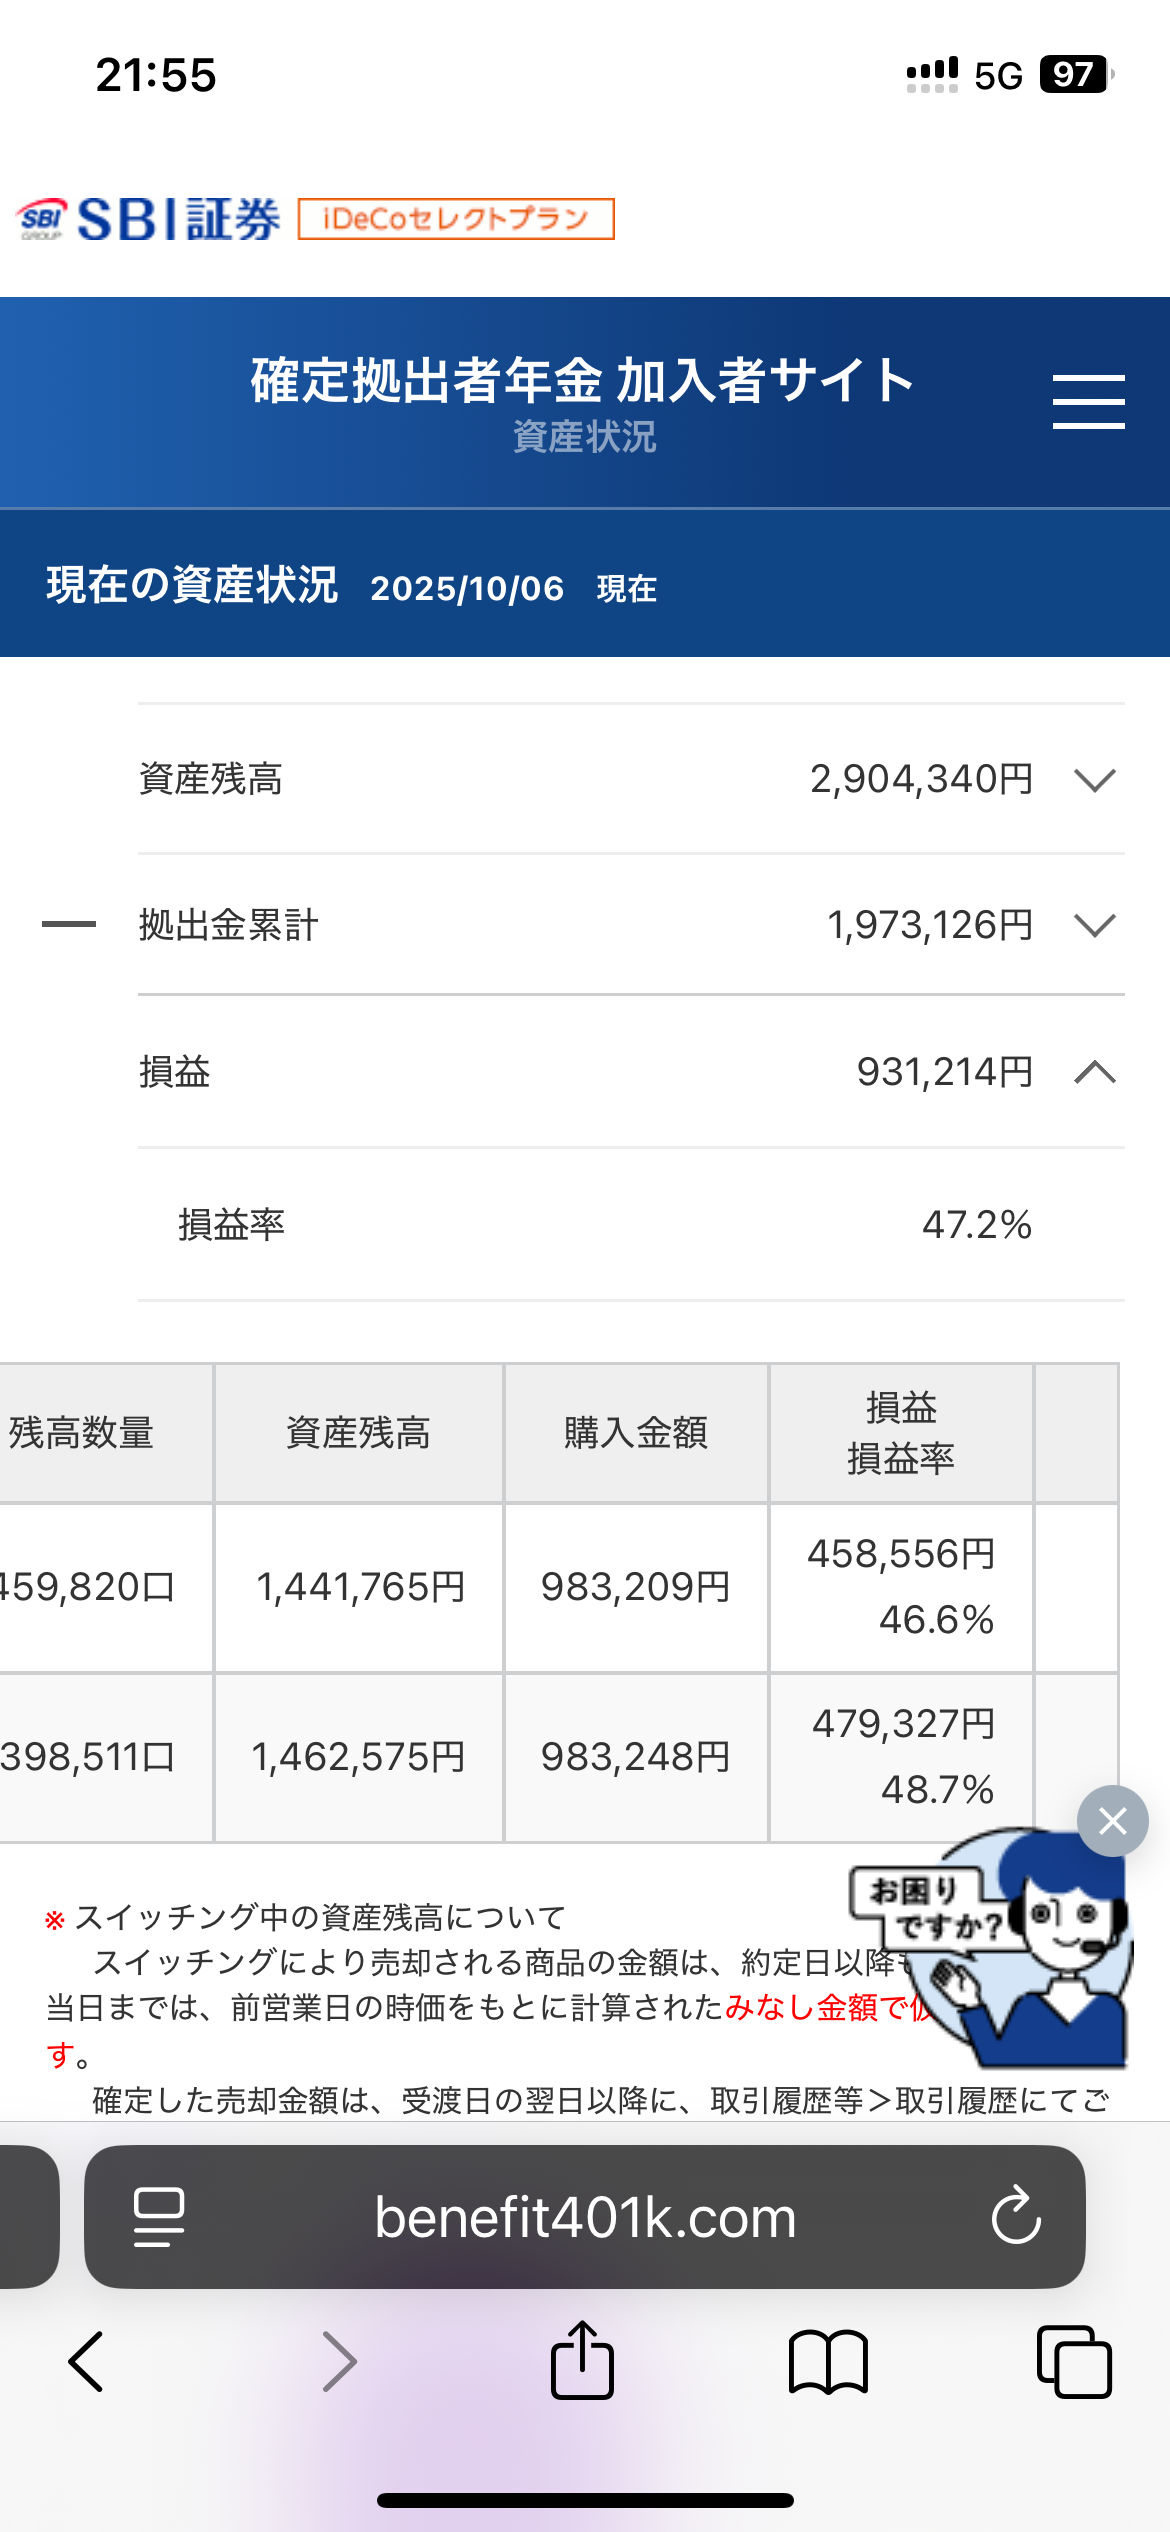Click the browser forward arrow
The height and width of the screenshot is (2532, 1170).
(339, 2362)
